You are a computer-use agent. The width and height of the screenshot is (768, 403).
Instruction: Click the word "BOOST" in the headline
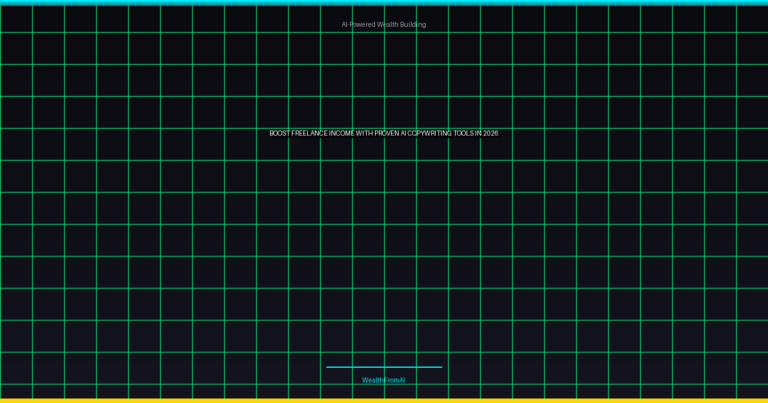pos(279,133)
